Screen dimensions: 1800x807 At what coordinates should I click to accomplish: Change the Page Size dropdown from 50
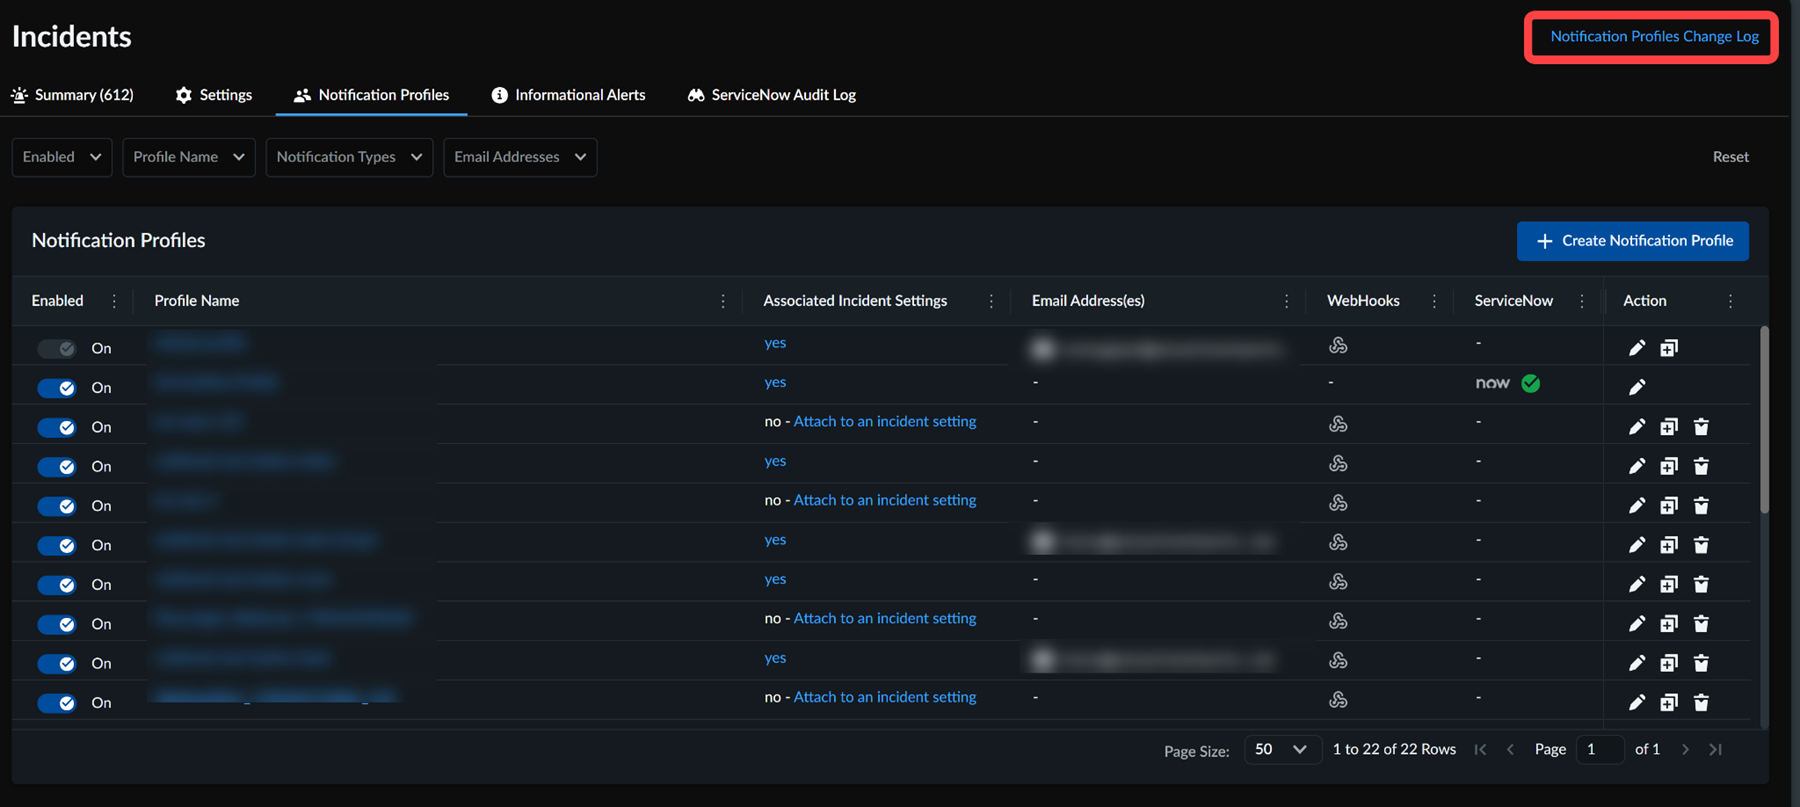click(x=1282, y=749)
